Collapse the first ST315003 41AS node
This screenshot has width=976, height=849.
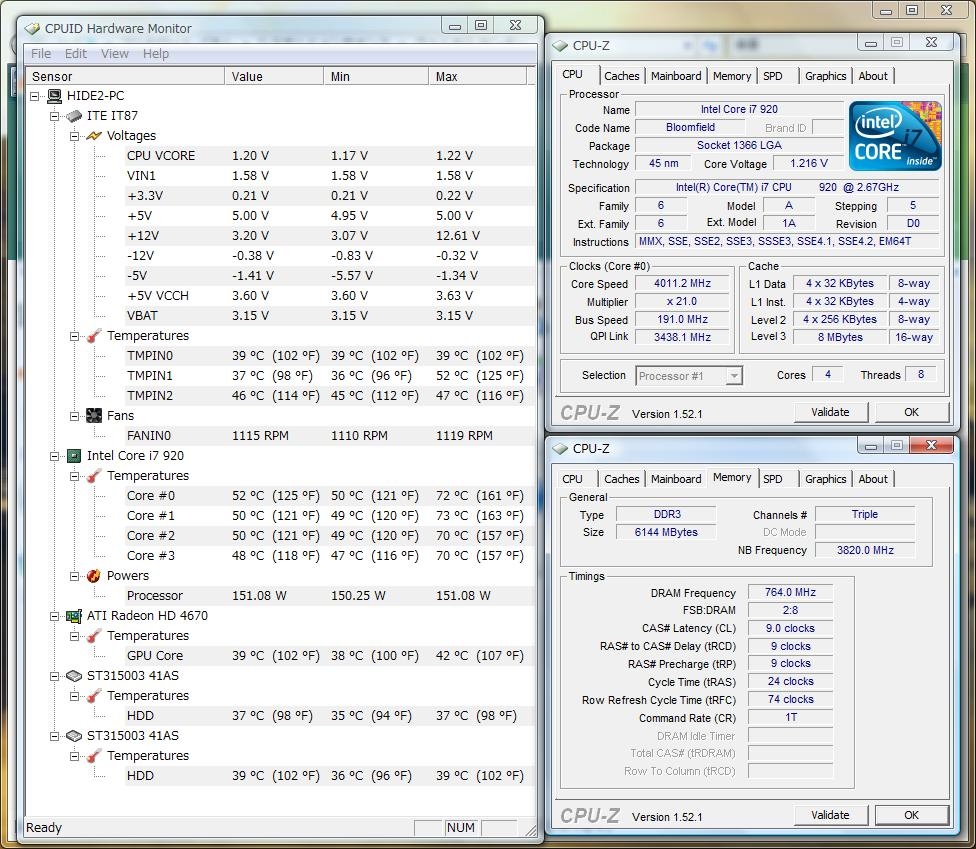point(55,675)
